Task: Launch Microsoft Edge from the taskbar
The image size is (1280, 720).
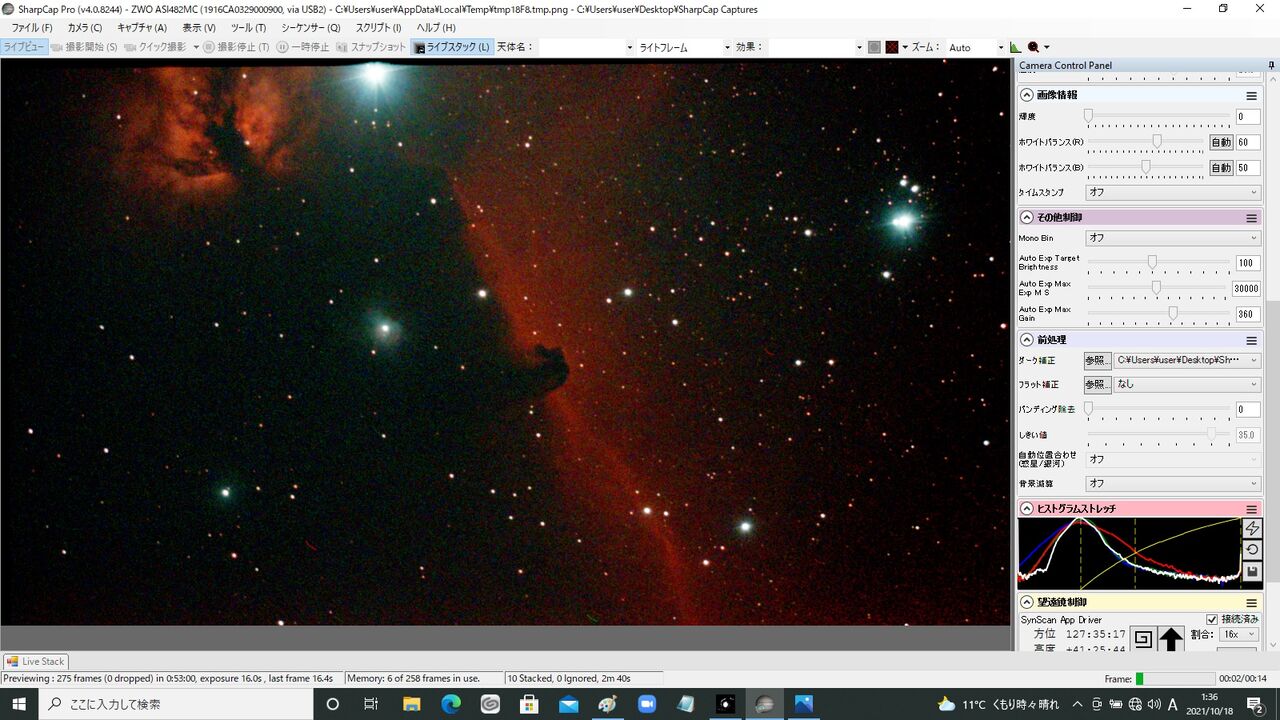Action: pyautogui.click(x=450, y=704)
